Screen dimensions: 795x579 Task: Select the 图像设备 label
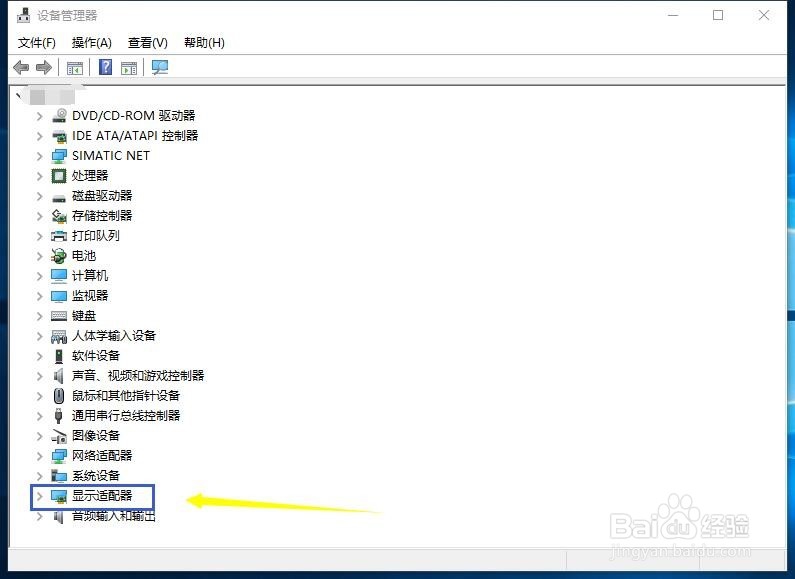click(96, 436)
